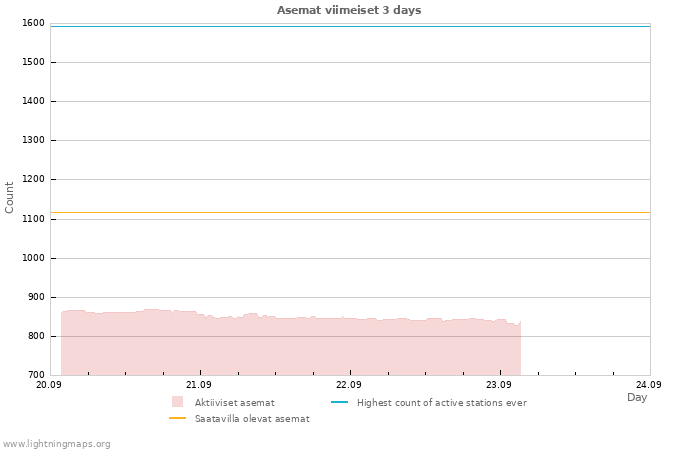Viewport: 700px width, 450px height.
Task: Click the orange Saatavilla olevat asemat legend line
Action: [177, 418]
